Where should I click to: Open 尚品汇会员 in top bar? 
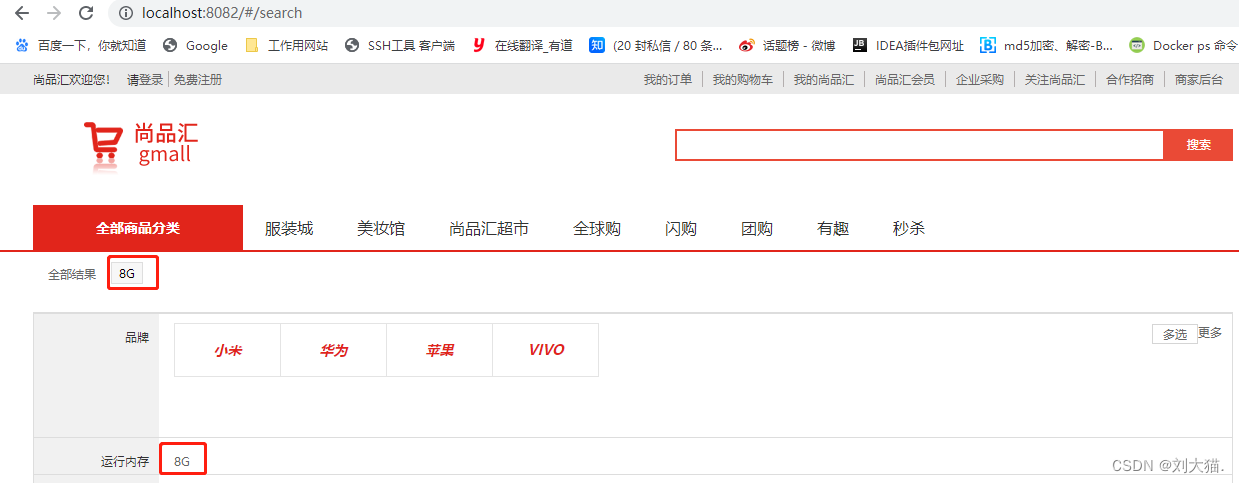point(904,80)
